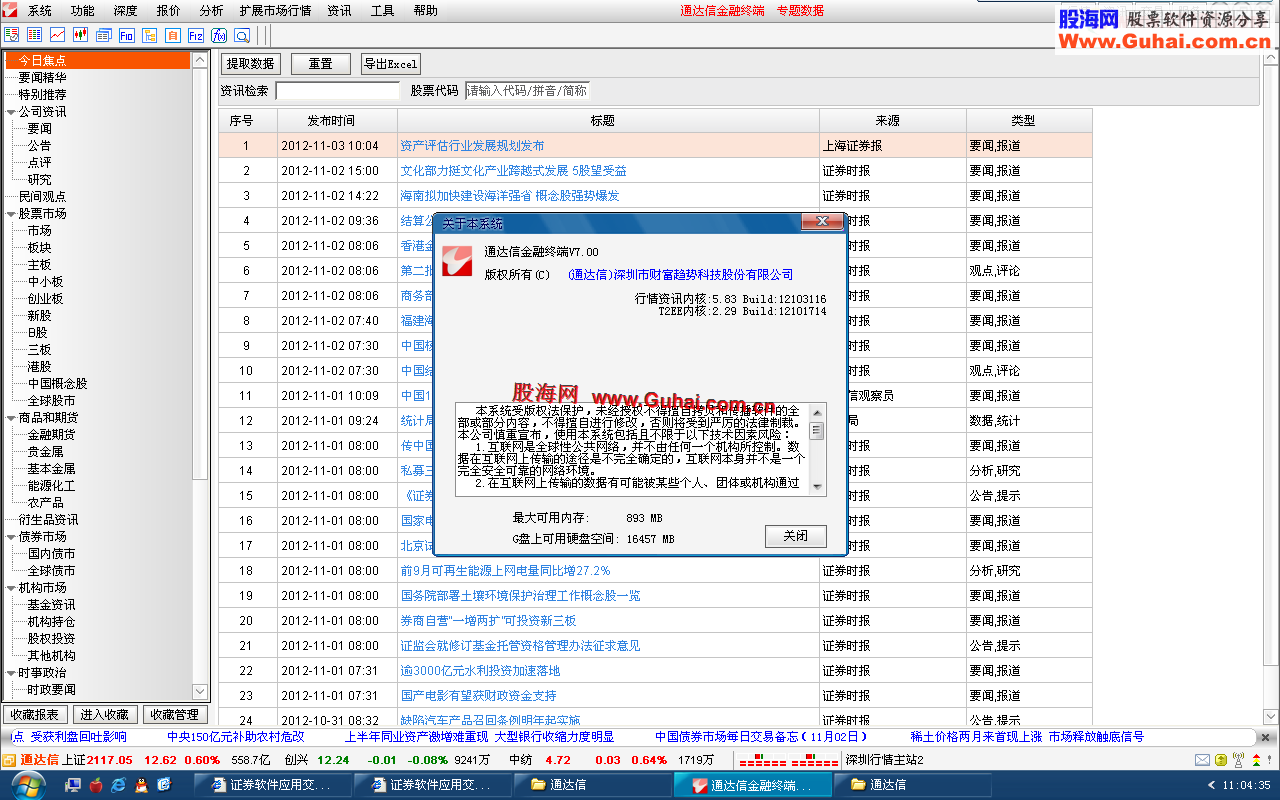Select 今日焦点 in the left tree
1280x800 pixels.
tap(96, 61)
